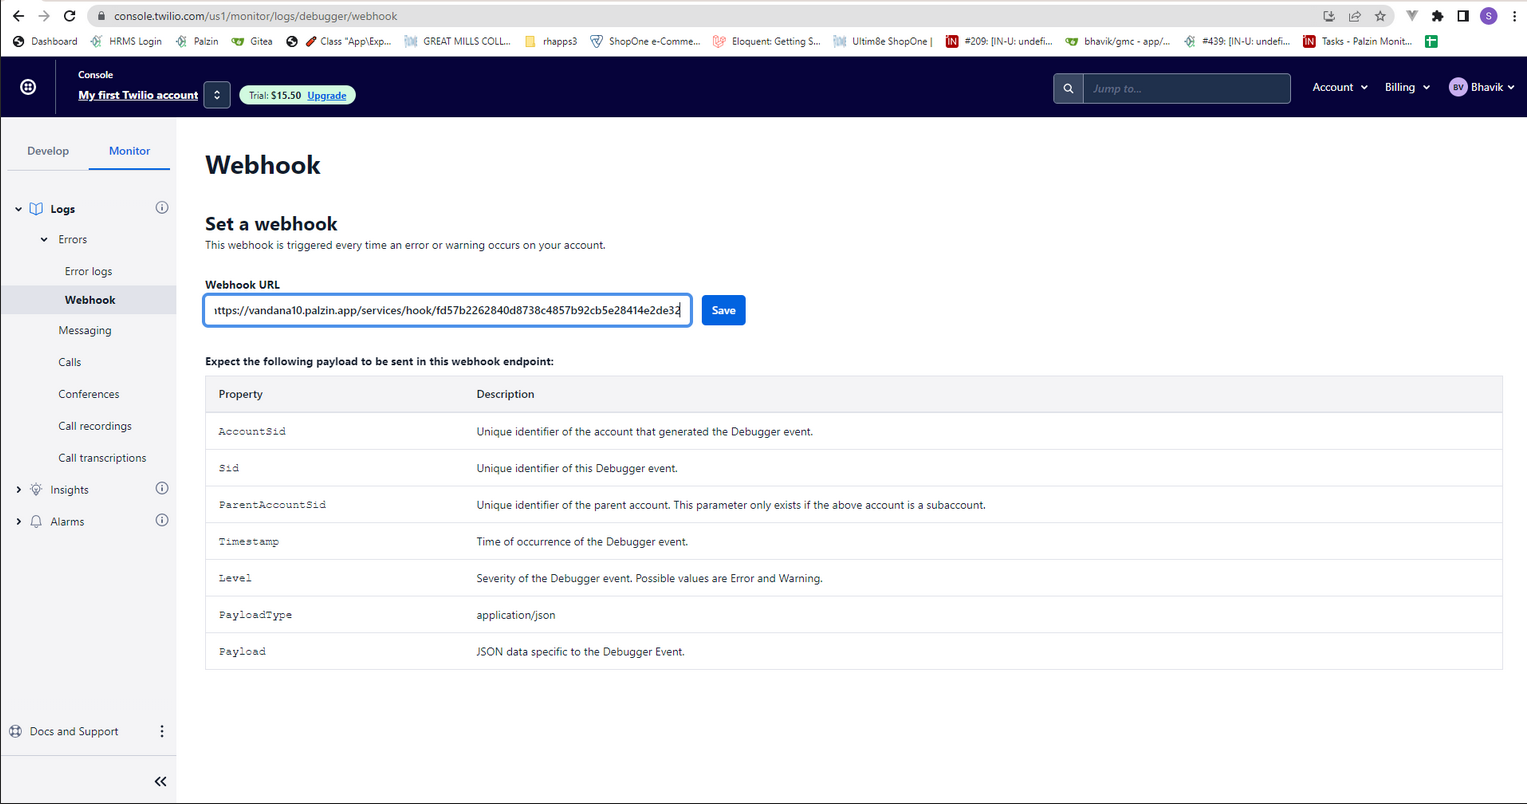
Task: Open the account switcher dropdown
Action: [x=217, y=95]
